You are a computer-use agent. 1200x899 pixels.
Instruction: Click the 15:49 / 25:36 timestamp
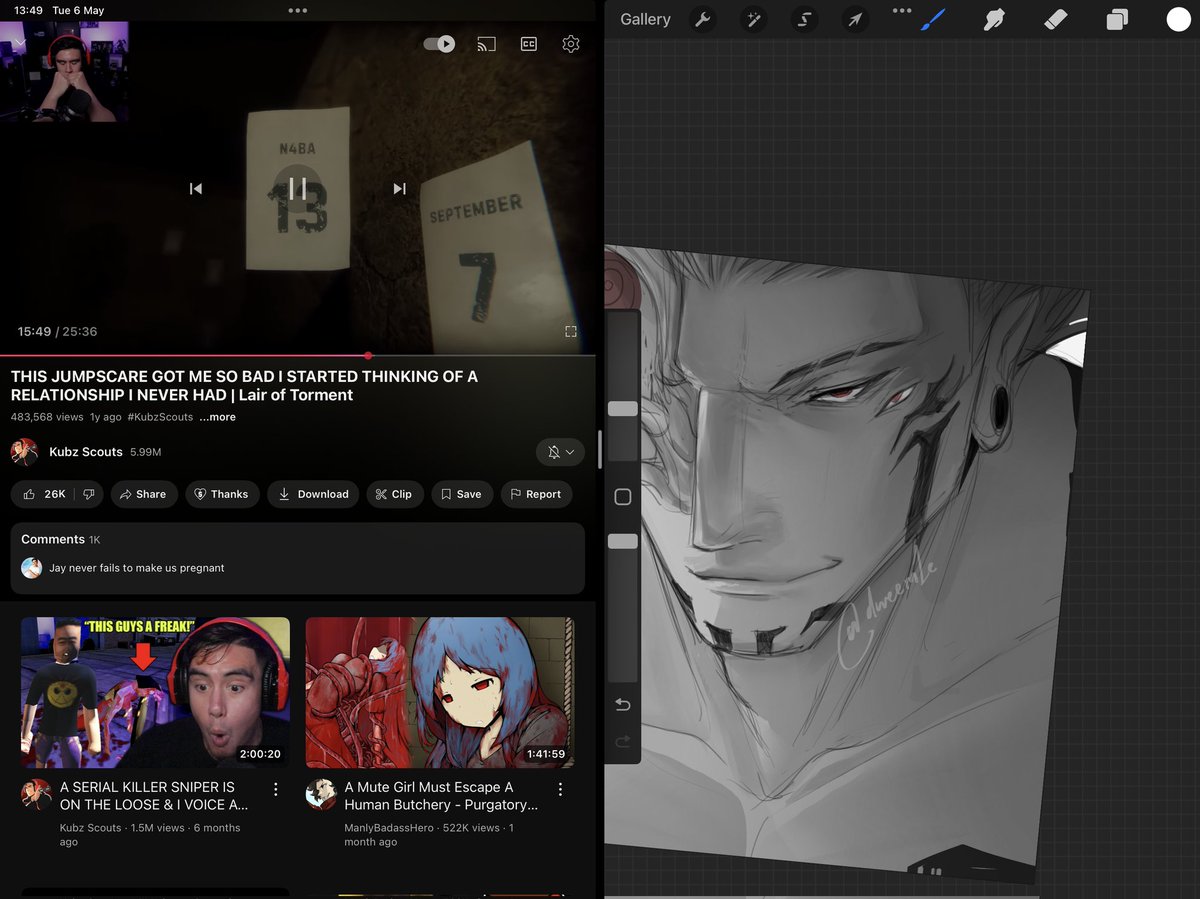point(57,331)
